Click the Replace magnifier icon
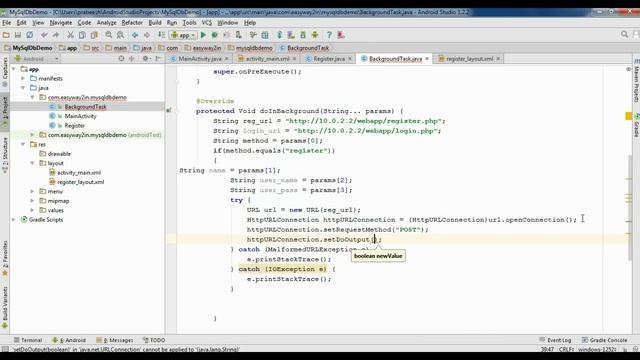The image size is (640, 360). 120,35
